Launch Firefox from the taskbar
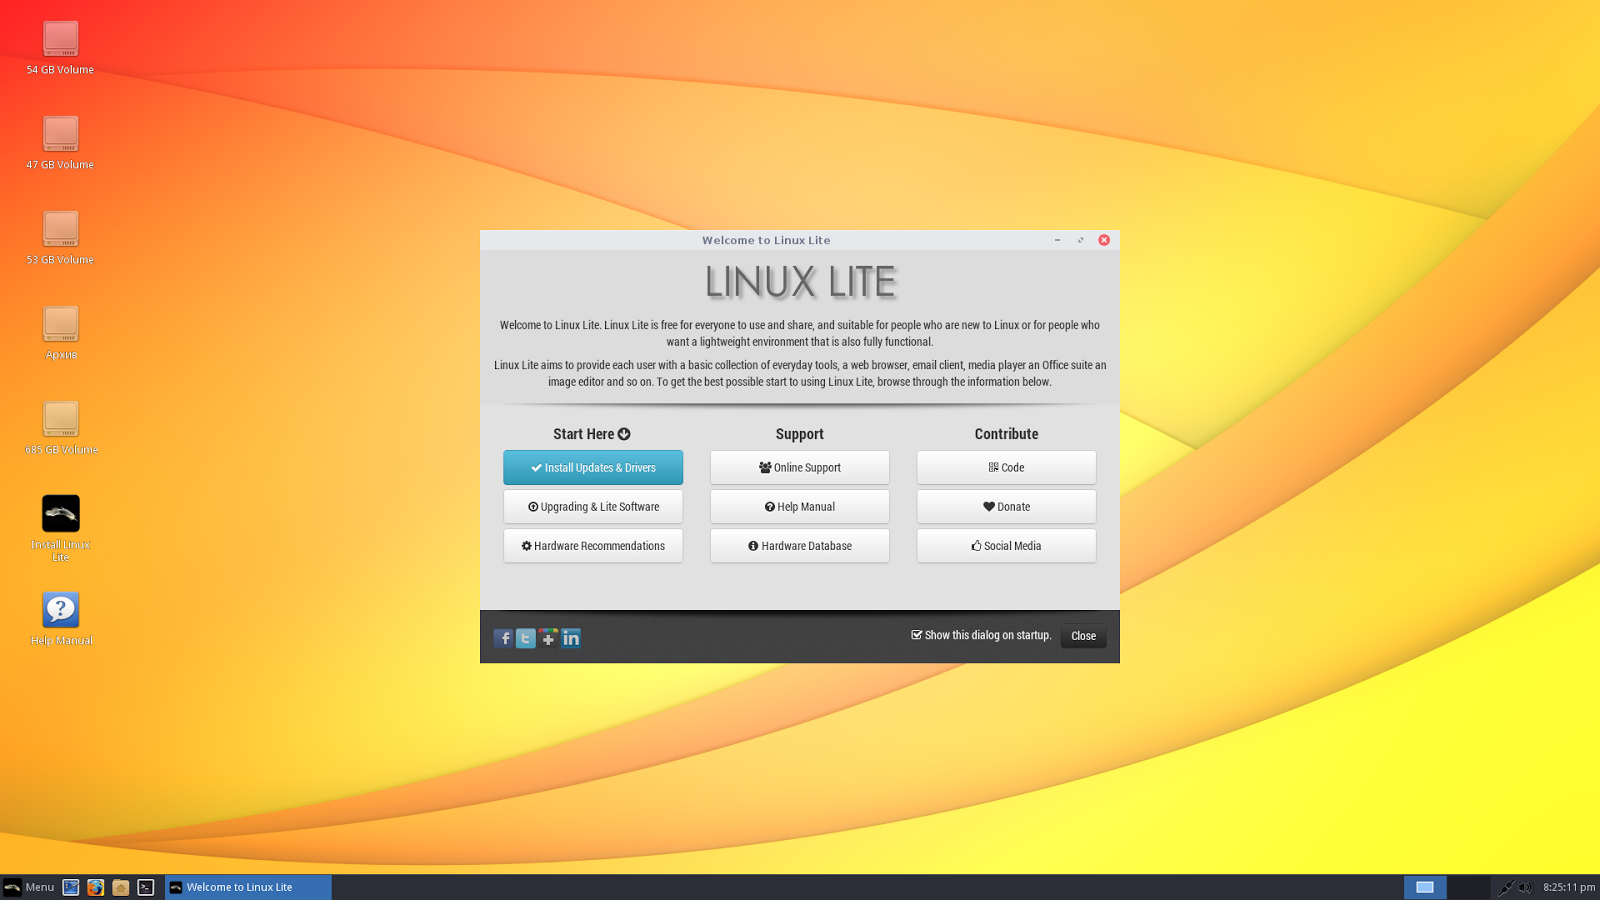This screenshot has width=1600, height=900. (x=95, y=887)
